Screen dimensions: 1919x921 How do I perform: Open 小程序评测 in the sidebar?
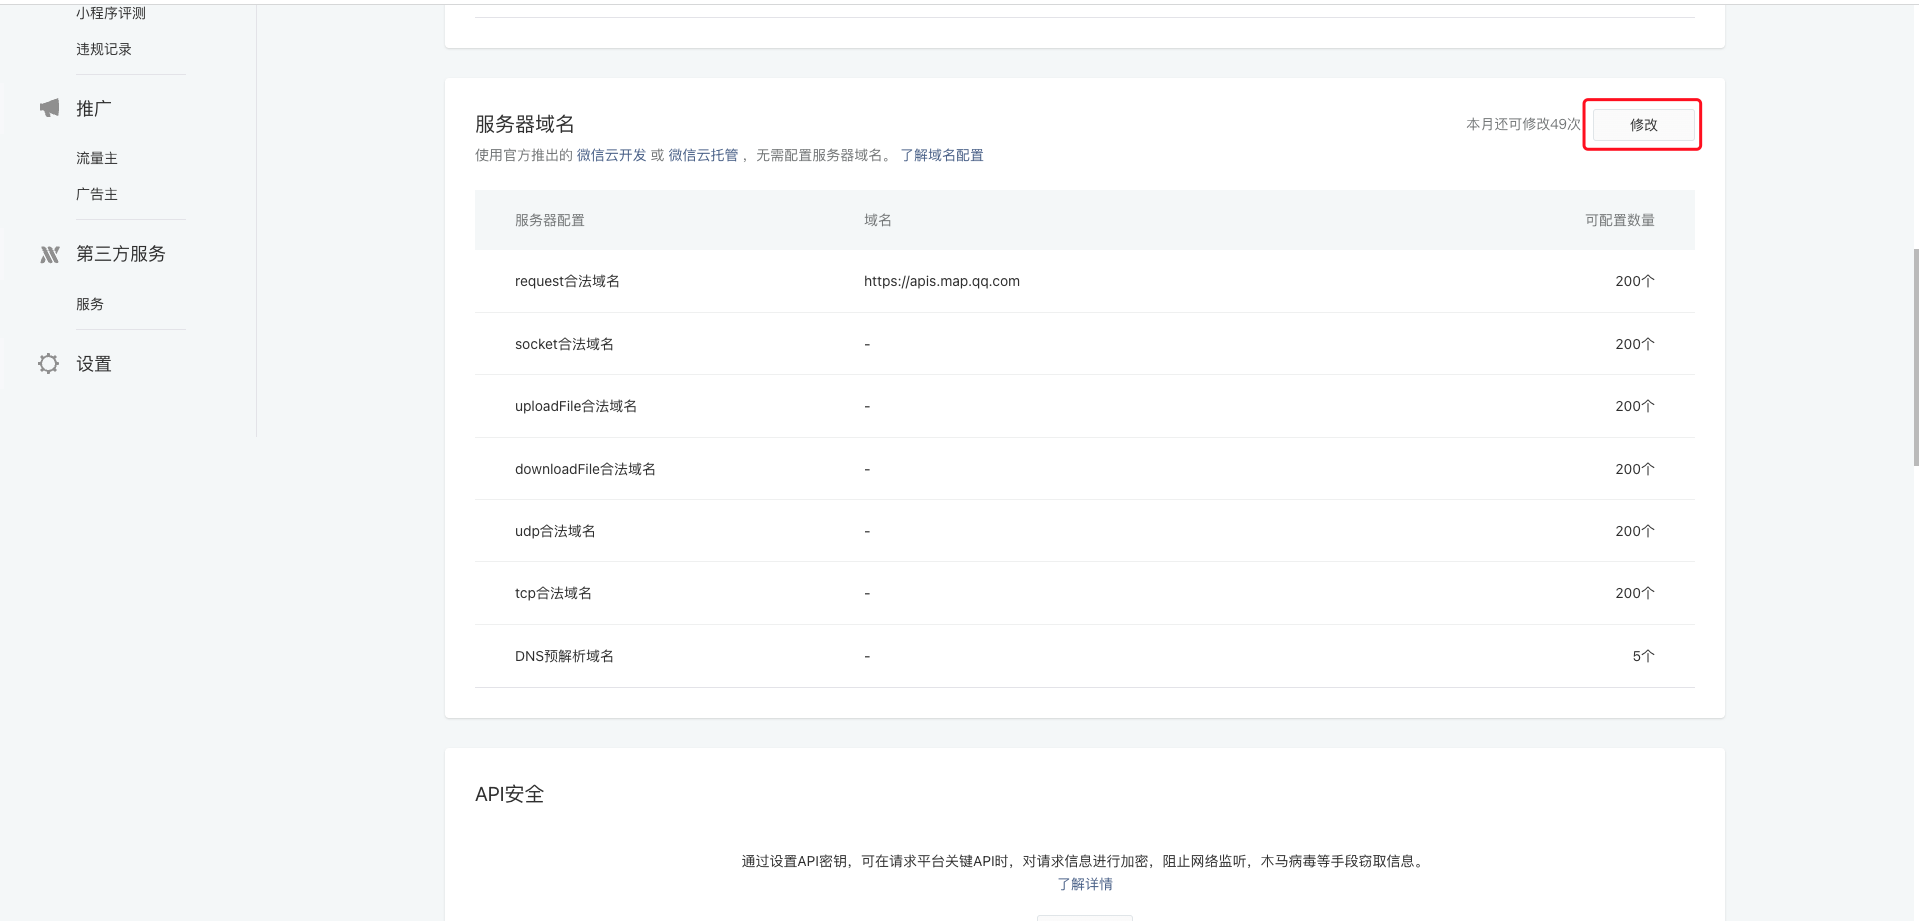(x=110, y=13)
